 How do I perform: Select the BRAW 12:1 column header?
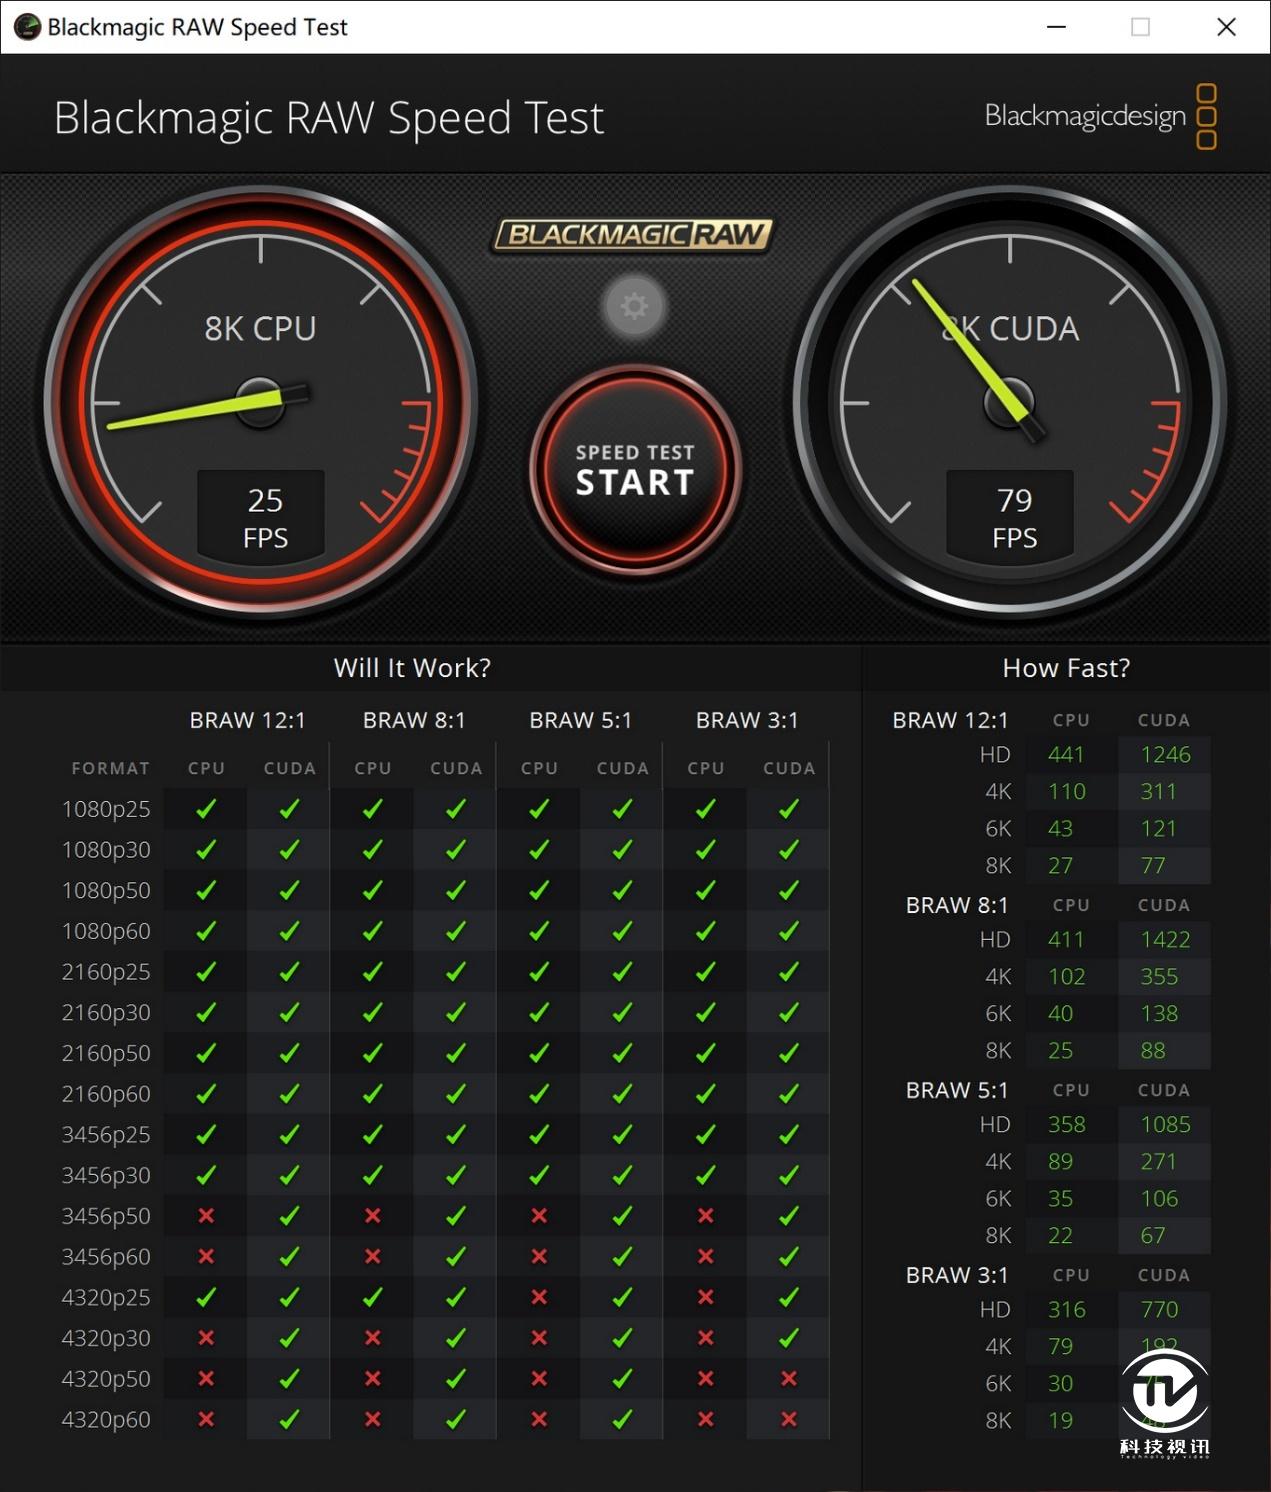pyautogui.click(x=248, y=721)
